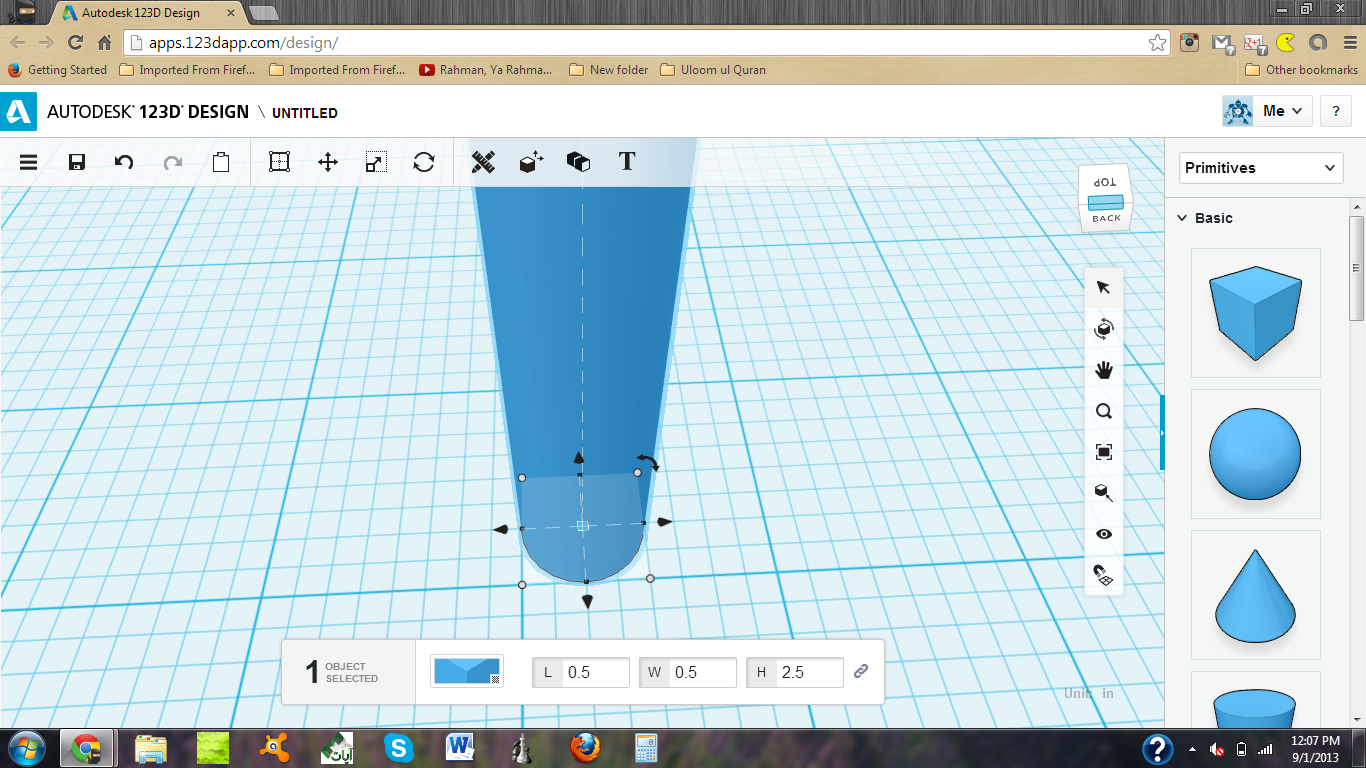Toggle the lock-proportions chain link
The image size is (1366, 768).
click(x=861, y=672)
